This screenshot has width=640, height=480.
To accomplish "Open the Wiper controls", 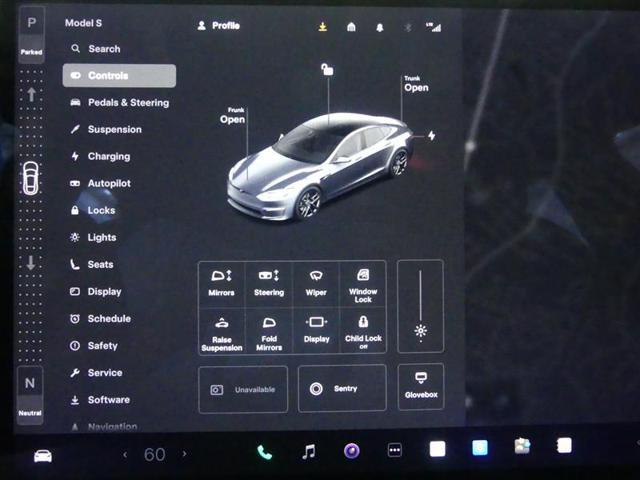I will [316, 283].
